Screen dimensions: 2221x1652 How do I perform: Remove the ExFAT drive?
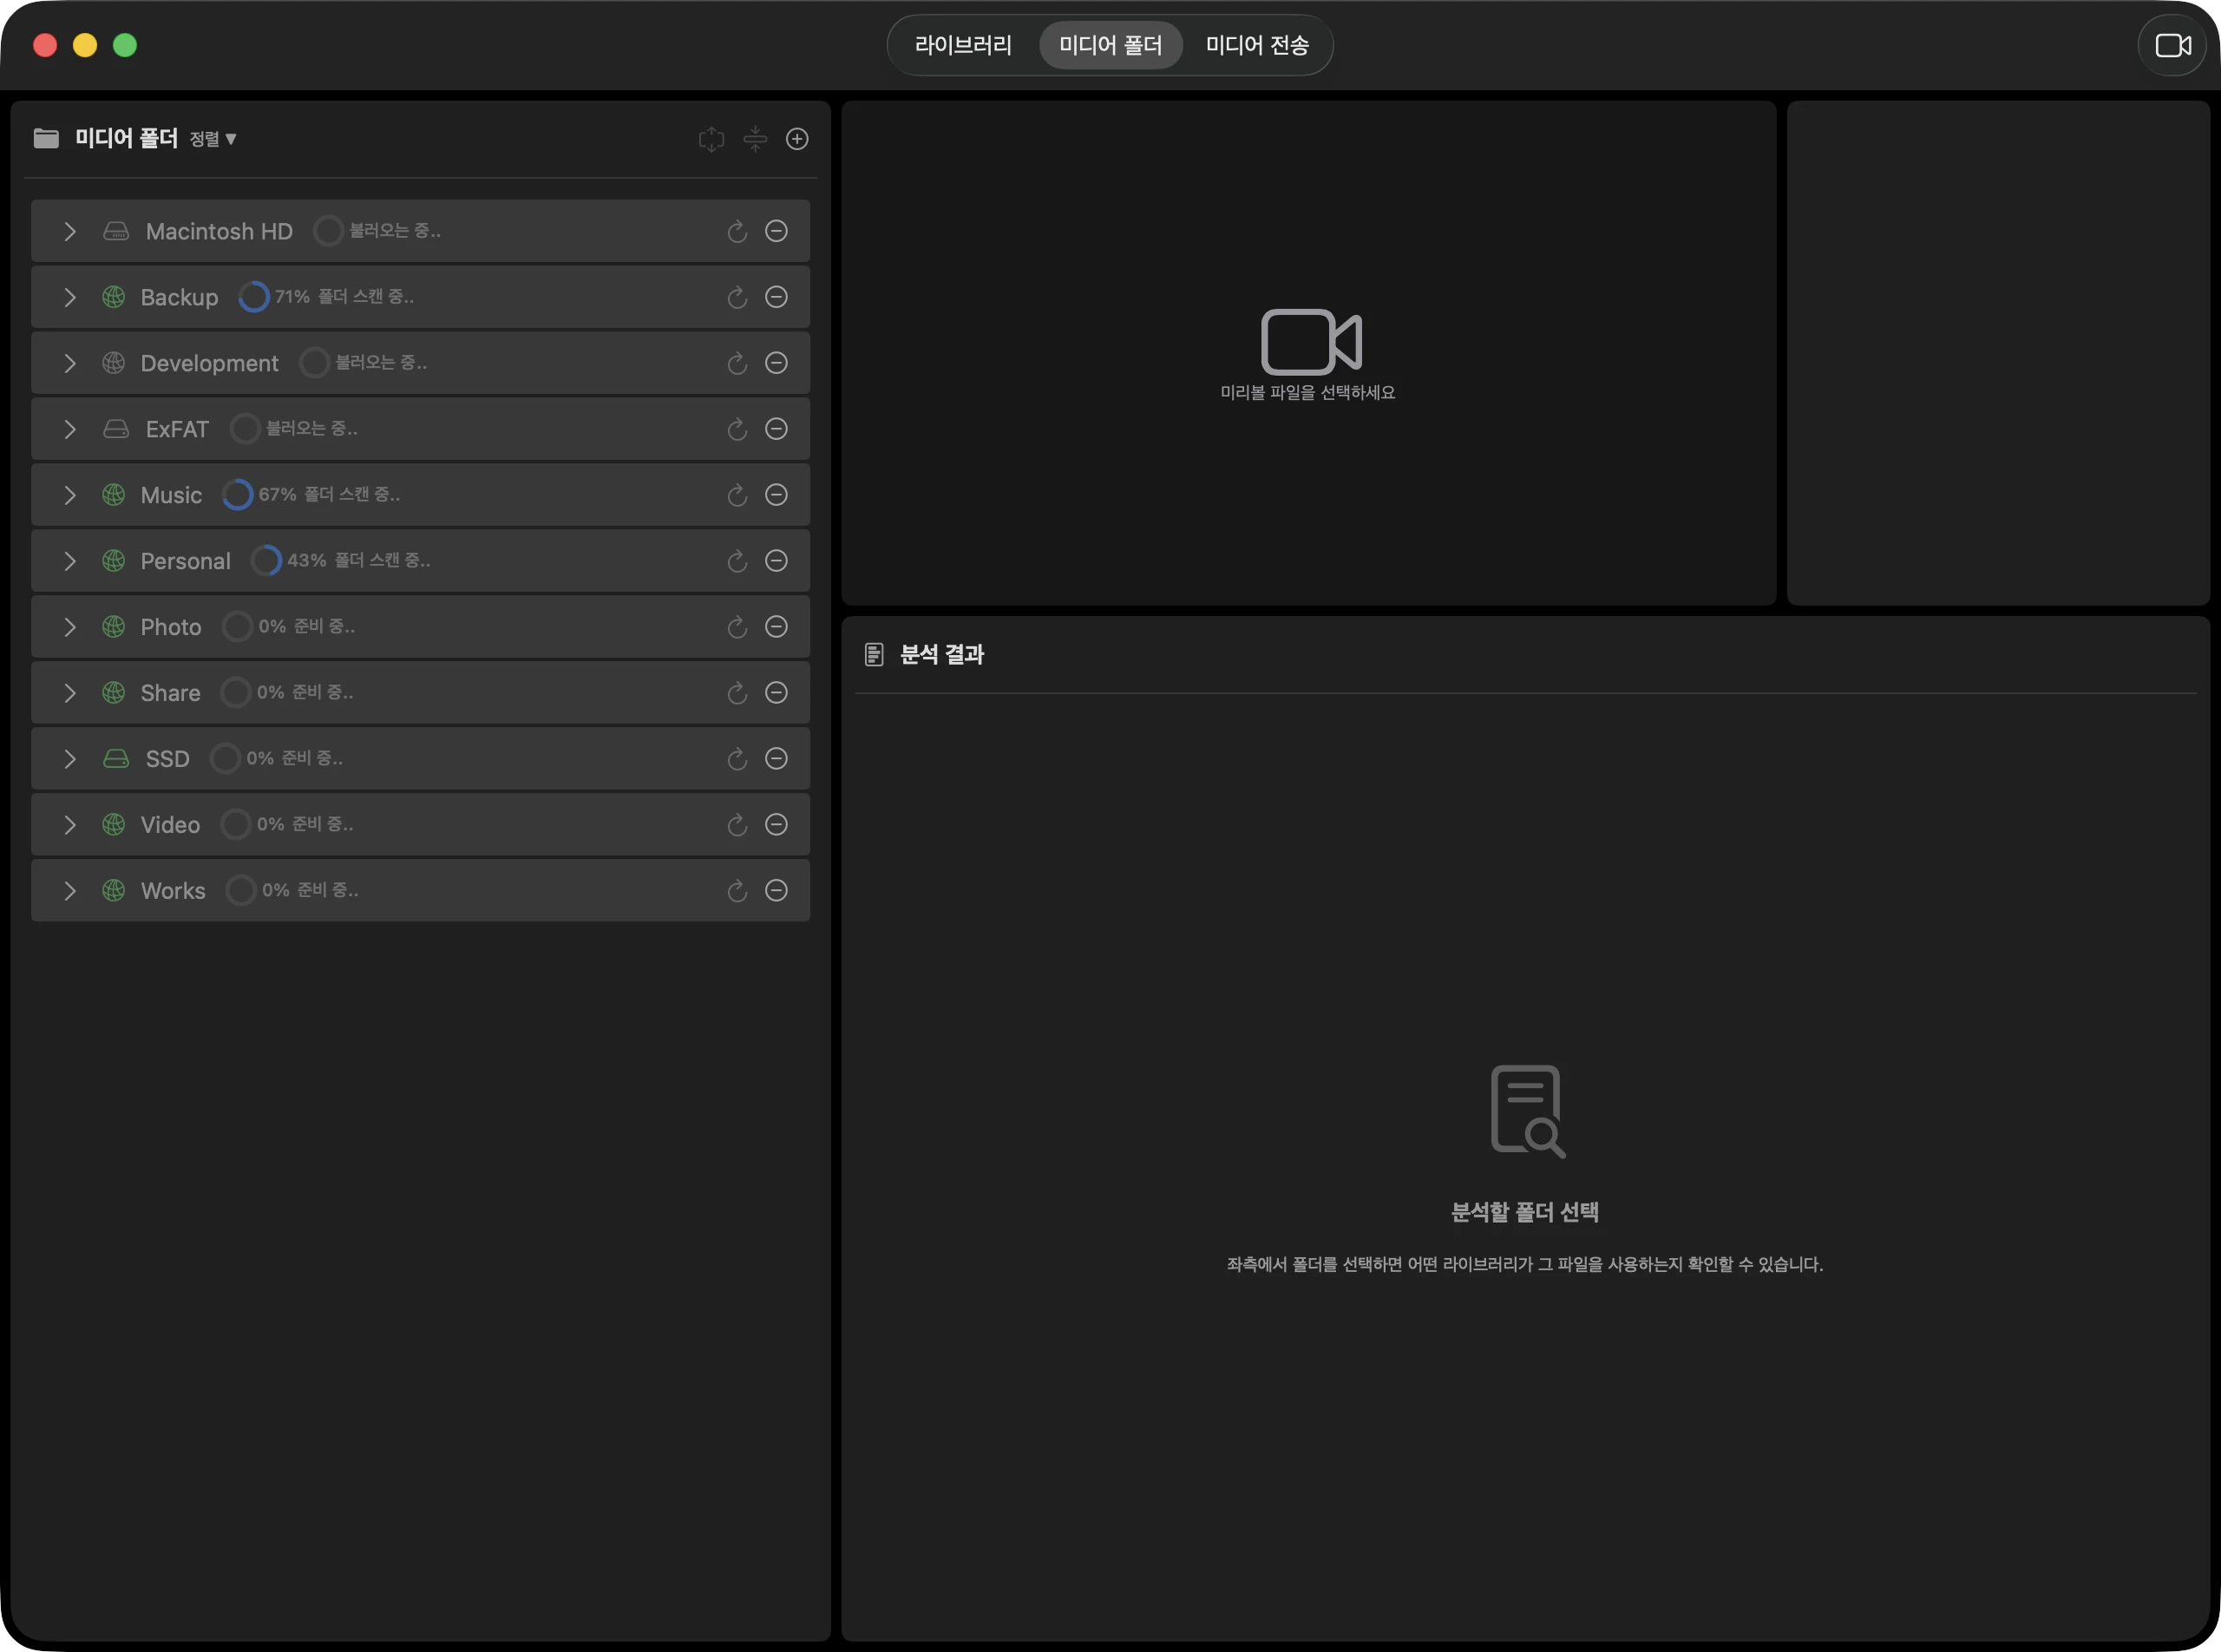point(776,429)
